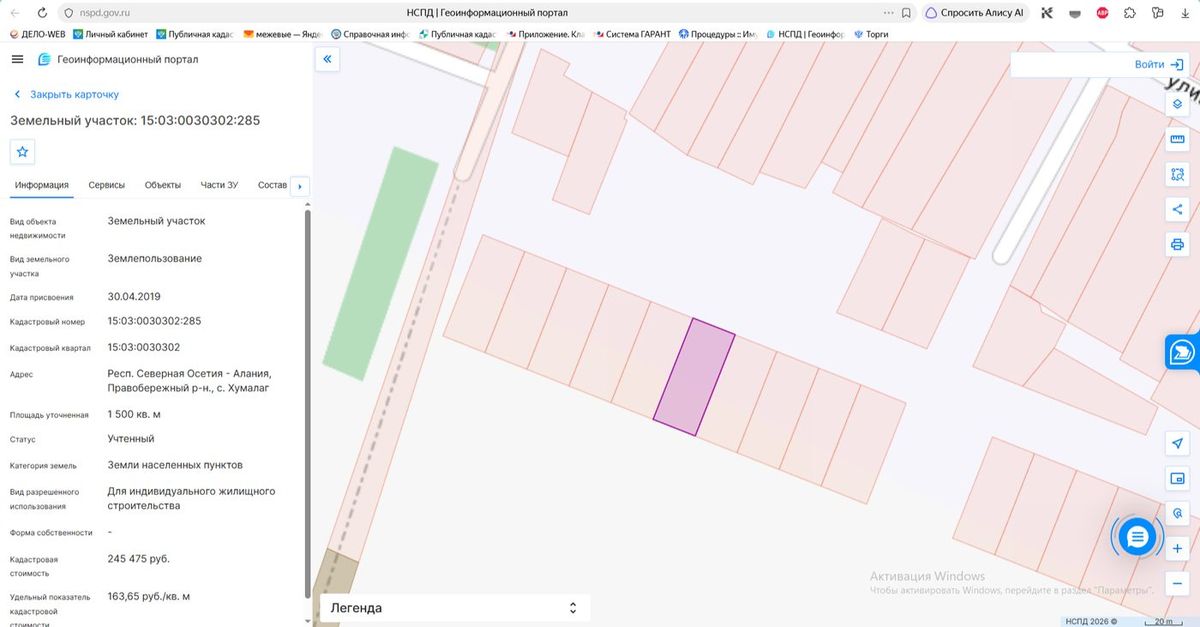Open the Состав tab
This screenshot has height=627, width=1200.
click(x=272, y=185)
